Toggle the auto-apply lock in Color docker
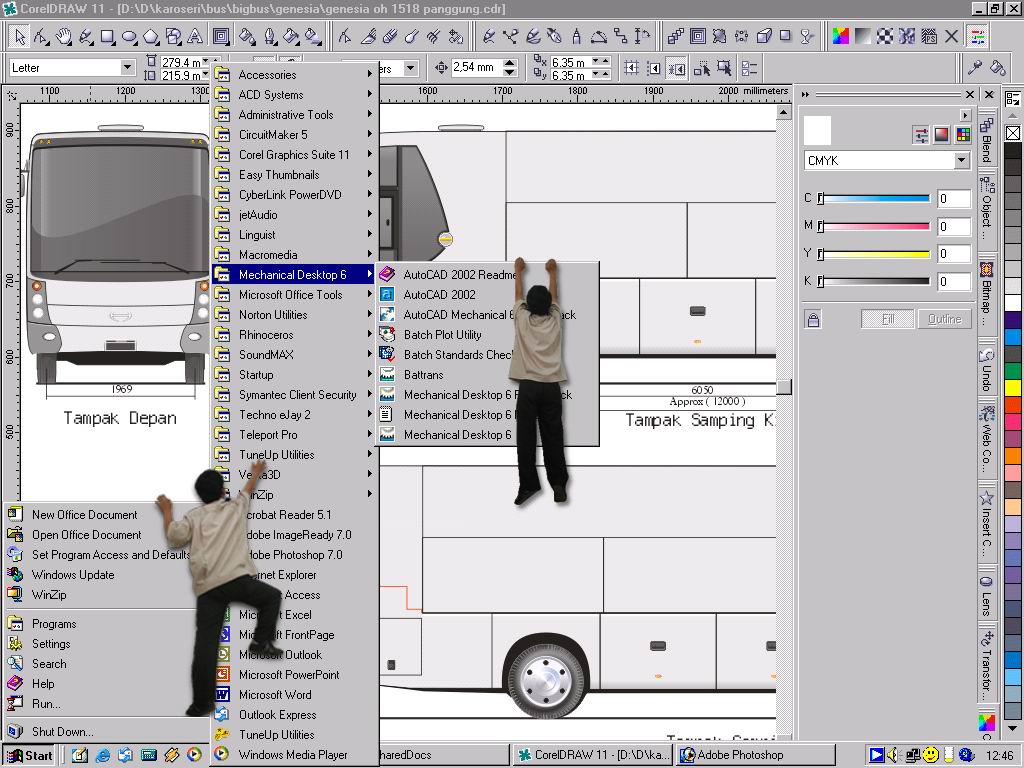1024x768 pixels. coord(813,319)
